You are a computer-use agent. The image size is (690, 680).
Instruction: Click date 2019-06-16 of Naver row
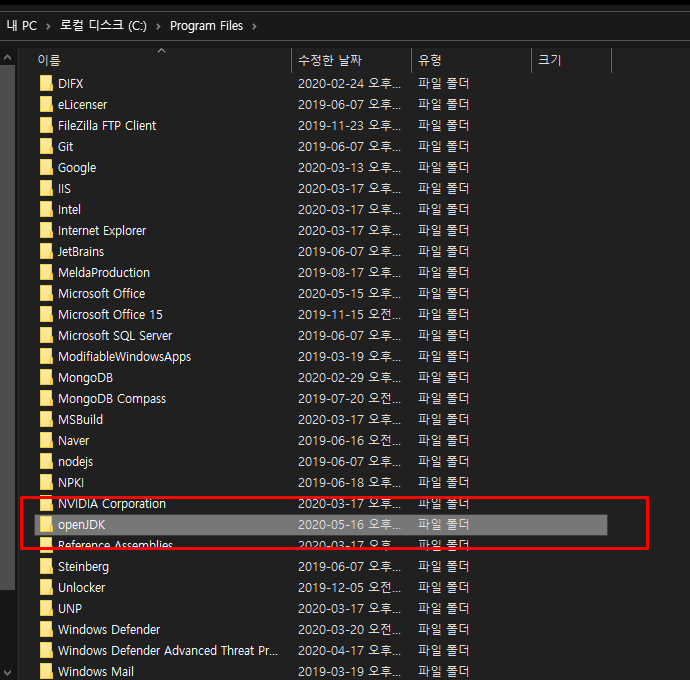pos(349,441)
